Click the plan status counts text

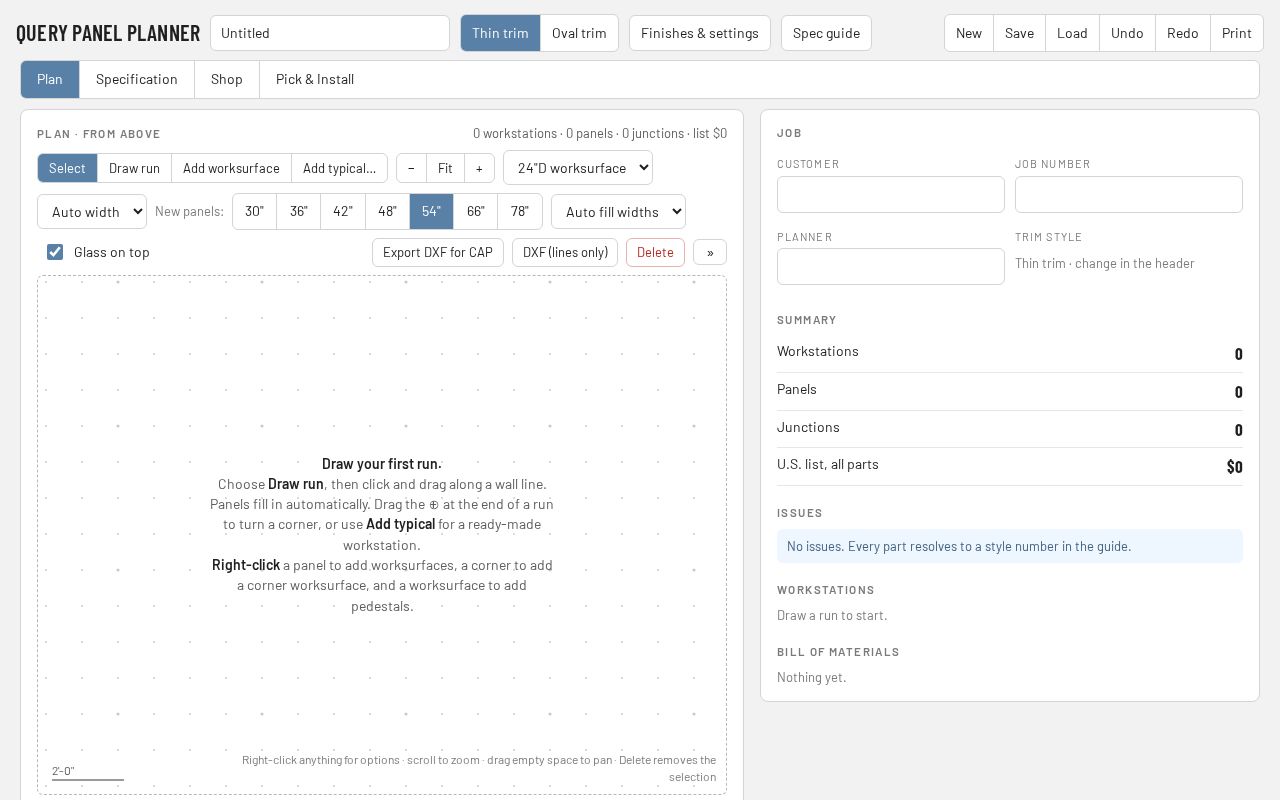600,133
